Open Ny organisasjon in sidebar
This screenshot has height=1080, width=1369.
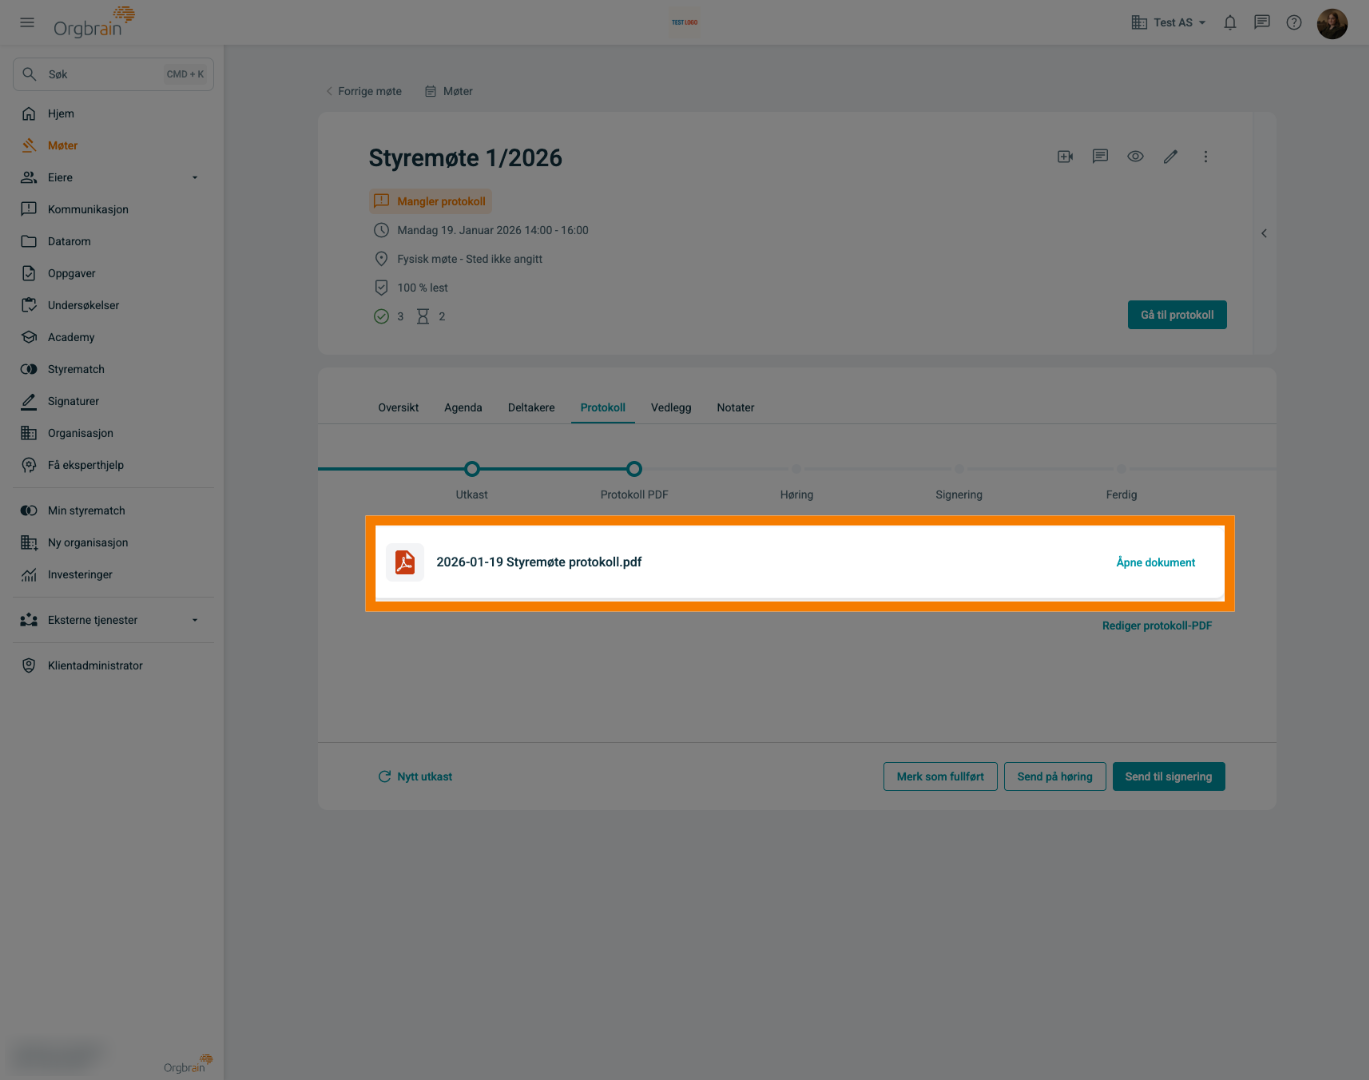tap(88, 543)
